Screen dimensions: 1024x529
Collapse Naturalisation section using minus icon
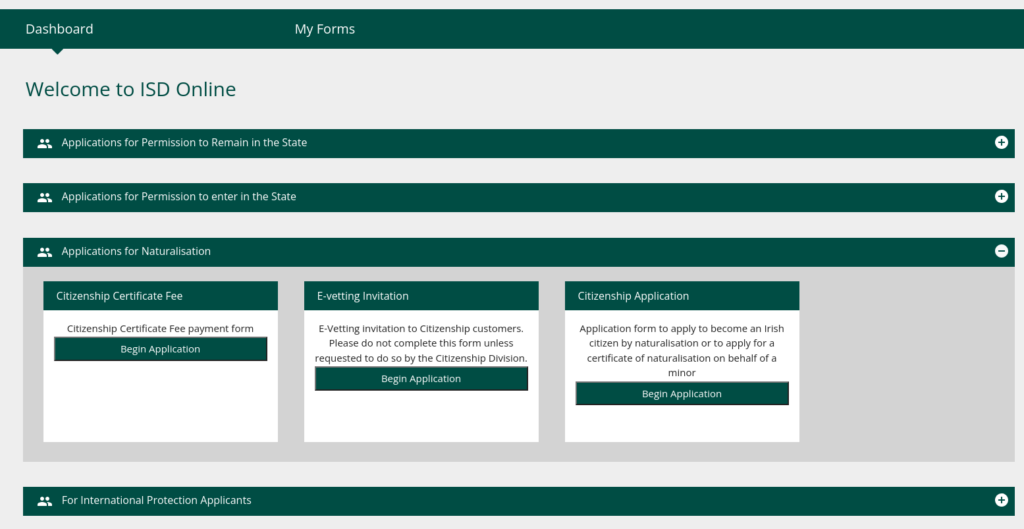pyautogui.click(x=1001, y=252)
